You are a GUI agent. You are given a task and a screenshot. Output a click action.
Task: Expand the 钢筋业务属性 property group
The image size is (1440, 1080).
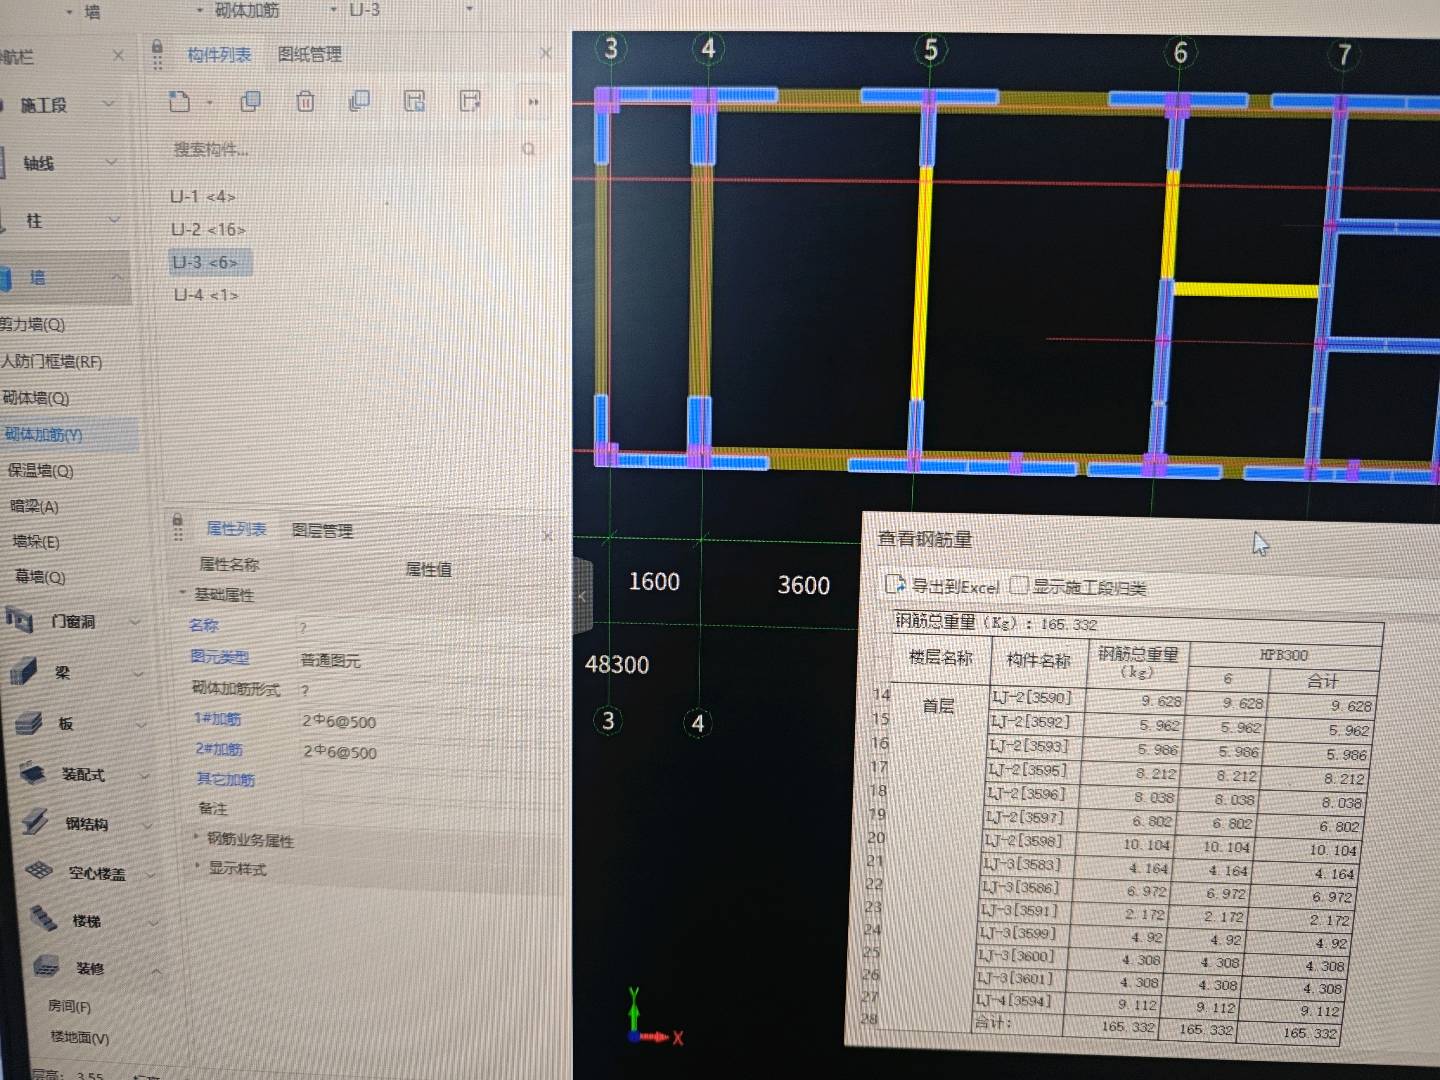point(195,836)
